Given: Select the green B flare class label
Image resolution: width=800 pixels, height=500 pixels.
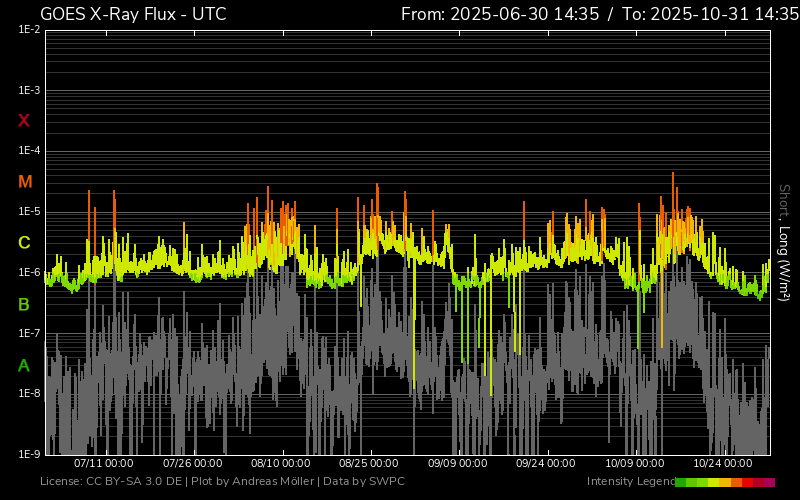Looking at the screenshot, I should pos(24,304).
